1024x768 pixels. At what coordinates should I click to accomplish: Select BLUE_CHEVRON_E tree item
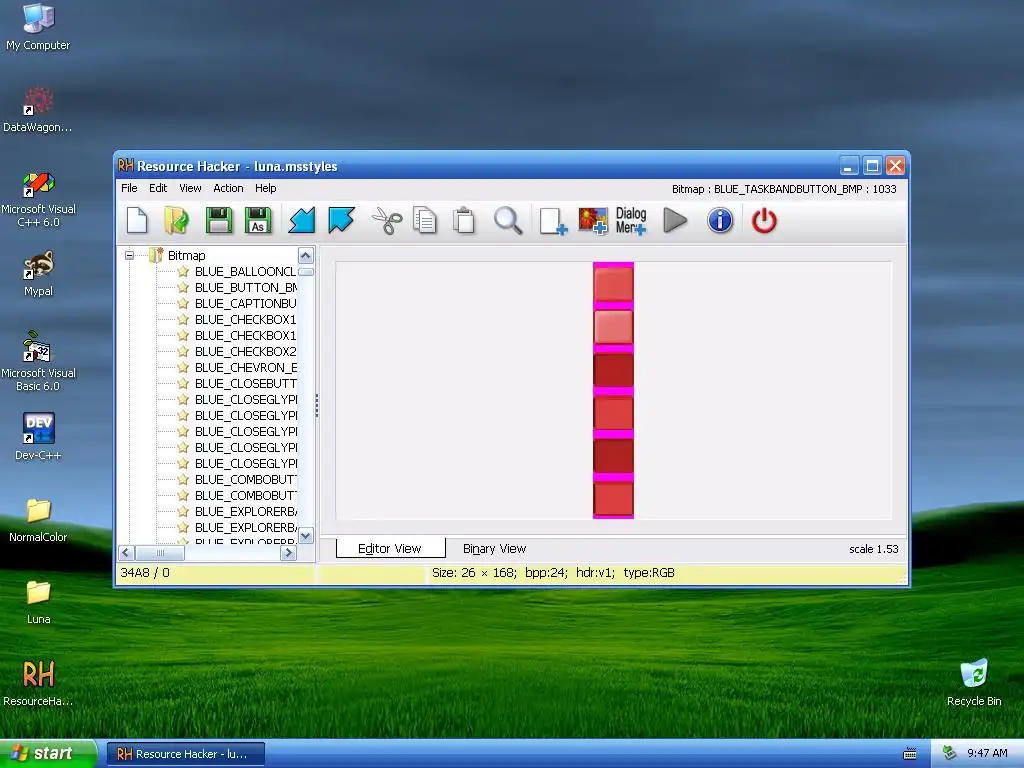(245, 368)
